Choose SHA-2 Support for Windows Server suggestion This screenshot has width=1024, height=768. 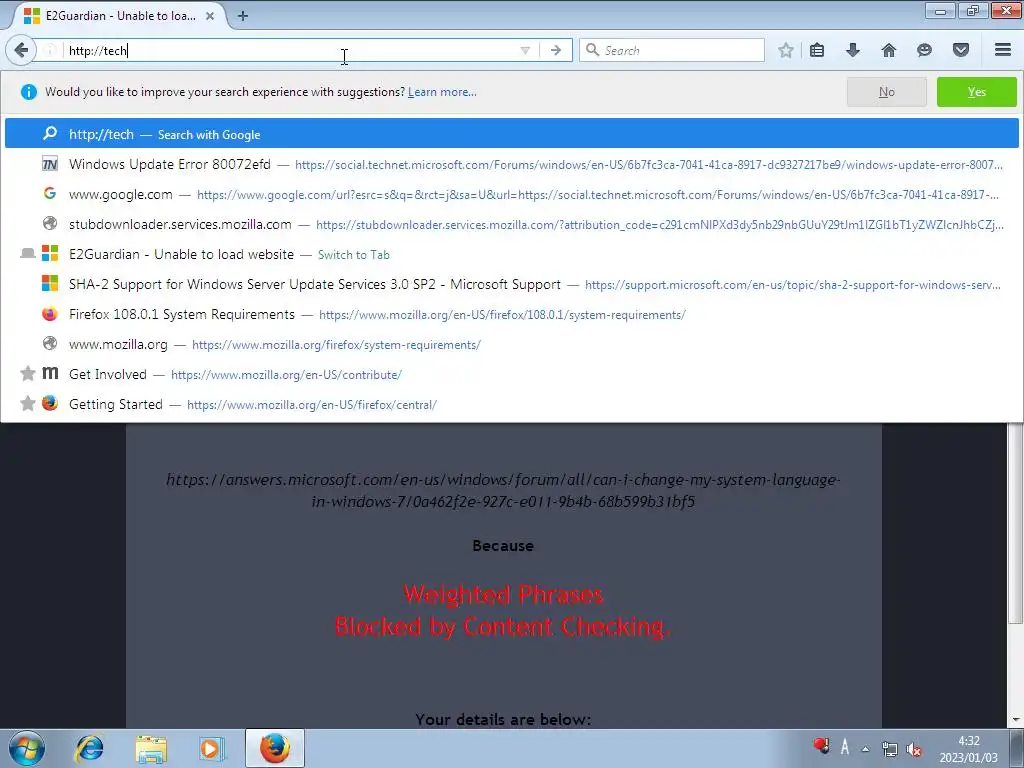(x=511, y=284)
